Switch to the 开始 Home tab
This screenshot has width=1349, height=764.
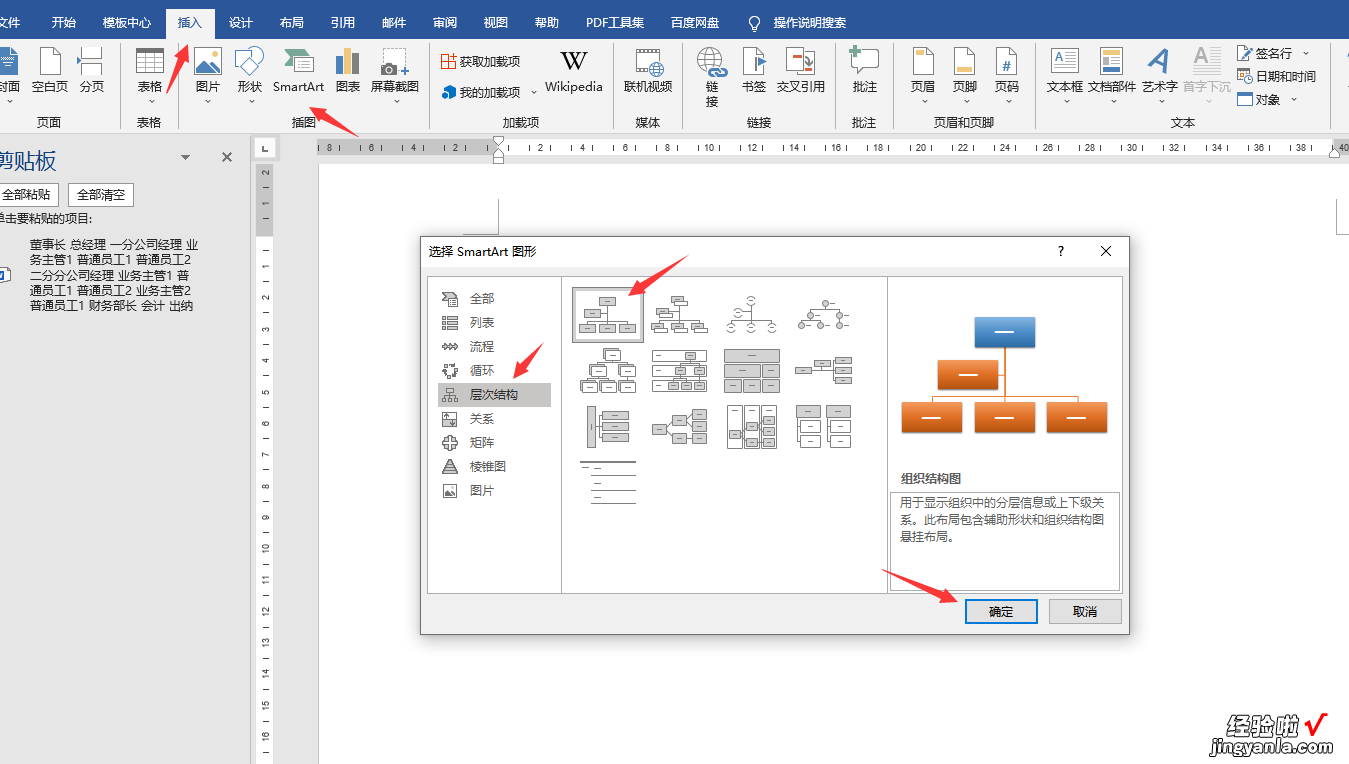63,22
